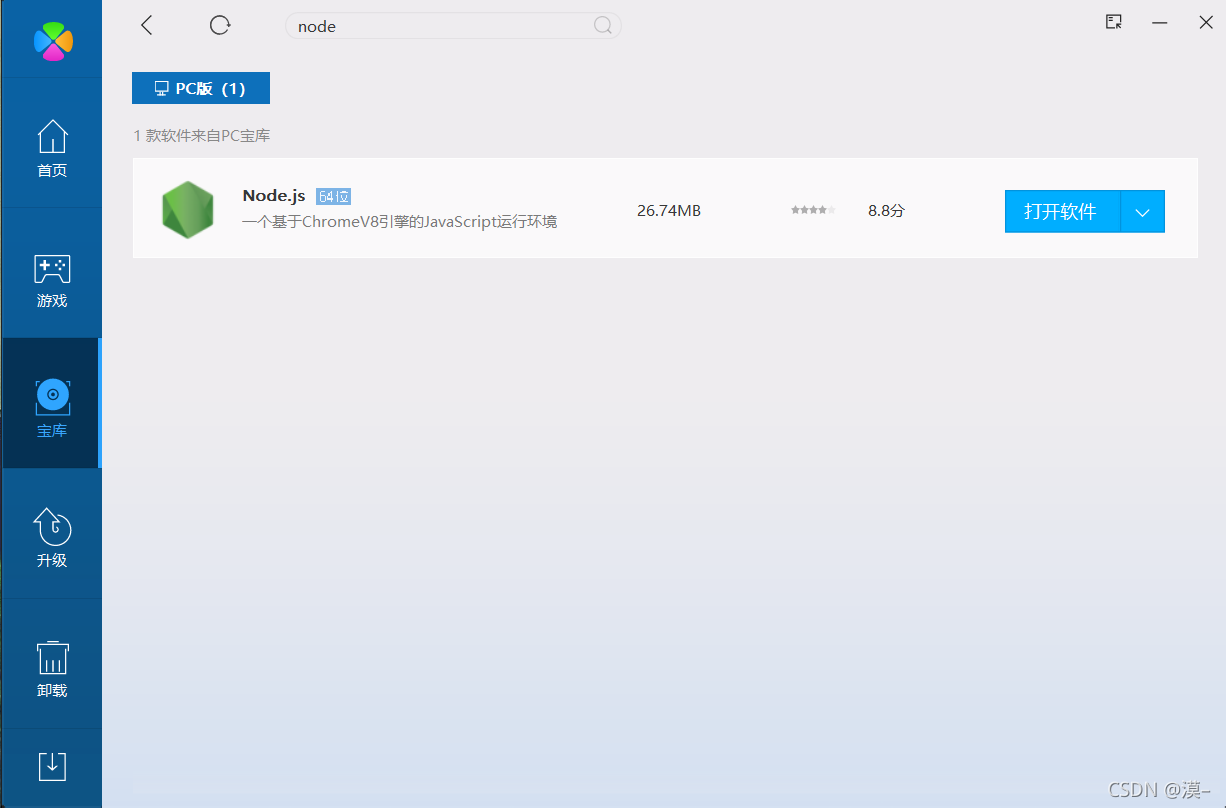This screenshot has height=808, width=1226.
Task: Minimize the software manager window
Action: pyautogui.click(x=1160, y=22)
